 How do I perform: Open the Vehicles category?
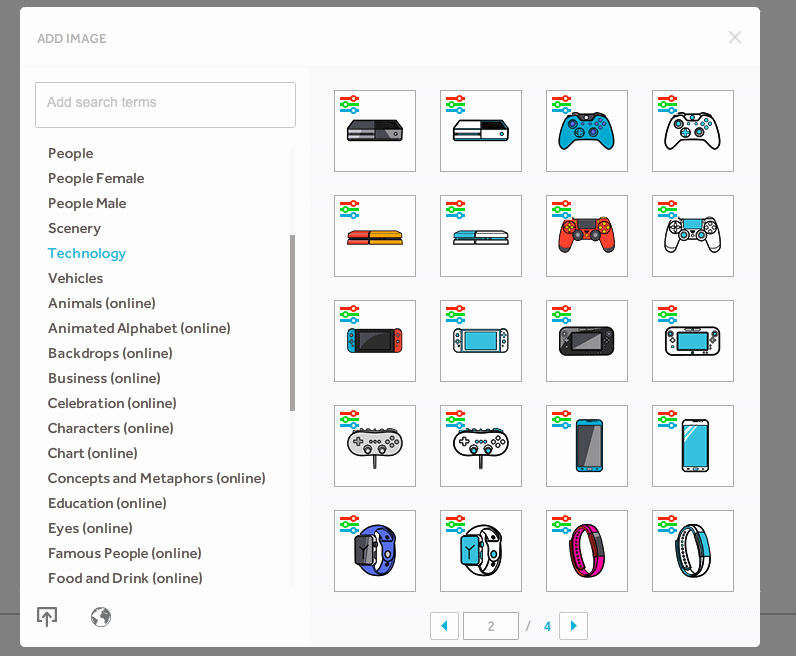click(x=75, y=278)
